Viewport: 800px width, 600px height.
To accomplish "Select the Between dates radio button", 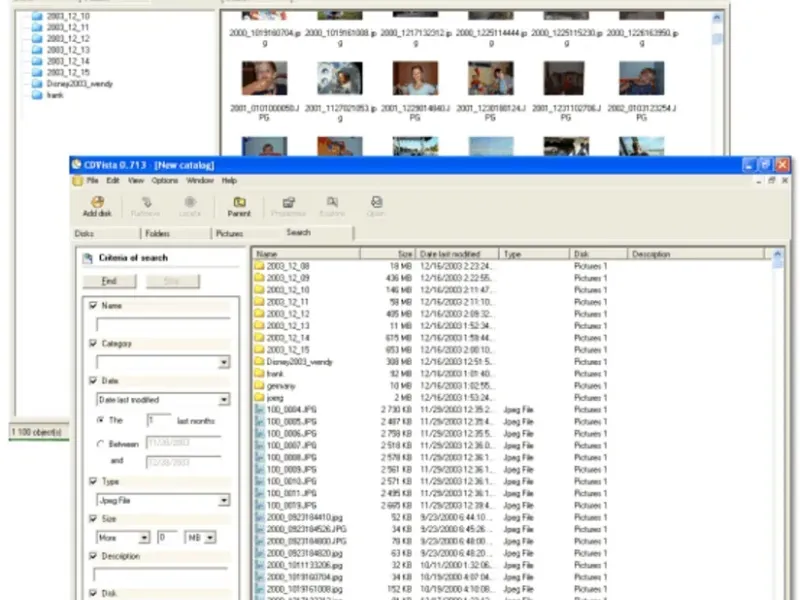I will point(99,443).
